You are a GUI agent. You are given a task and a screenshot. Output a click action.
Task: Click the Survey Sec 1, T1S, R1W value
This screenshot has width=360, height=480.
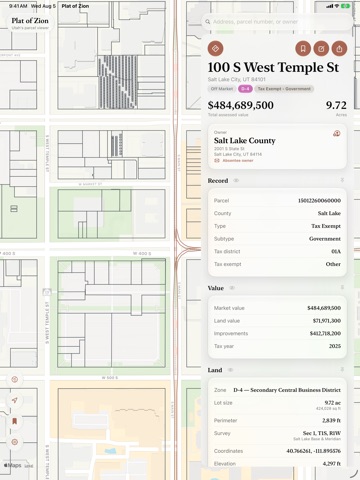322,433
